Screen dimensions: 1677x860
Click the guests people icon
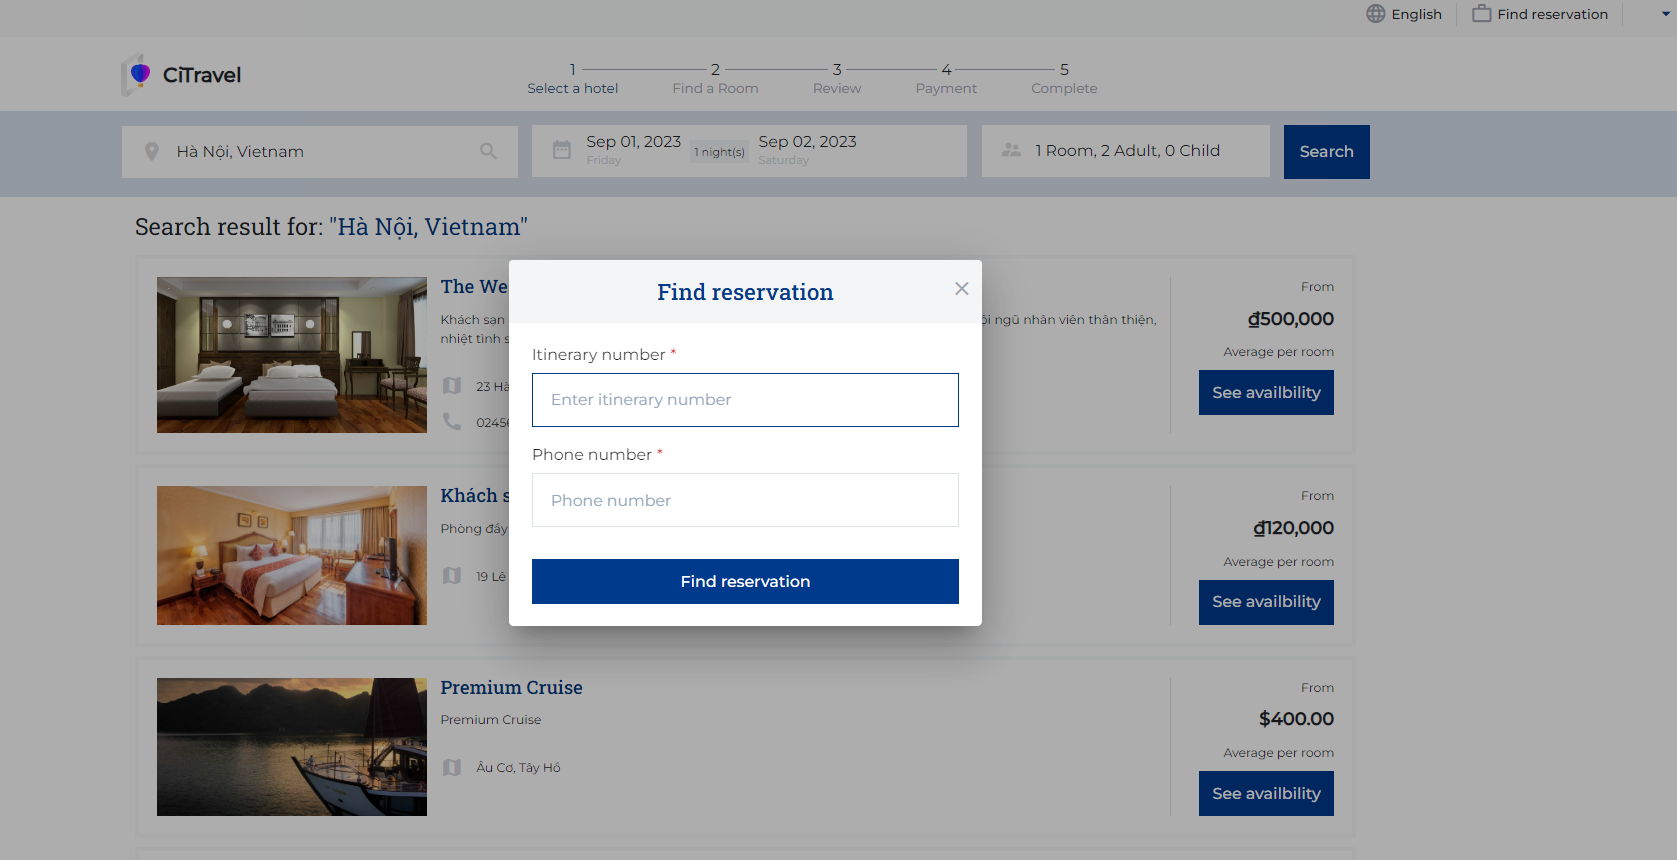pyautogui.click(x=1011, y=150)
